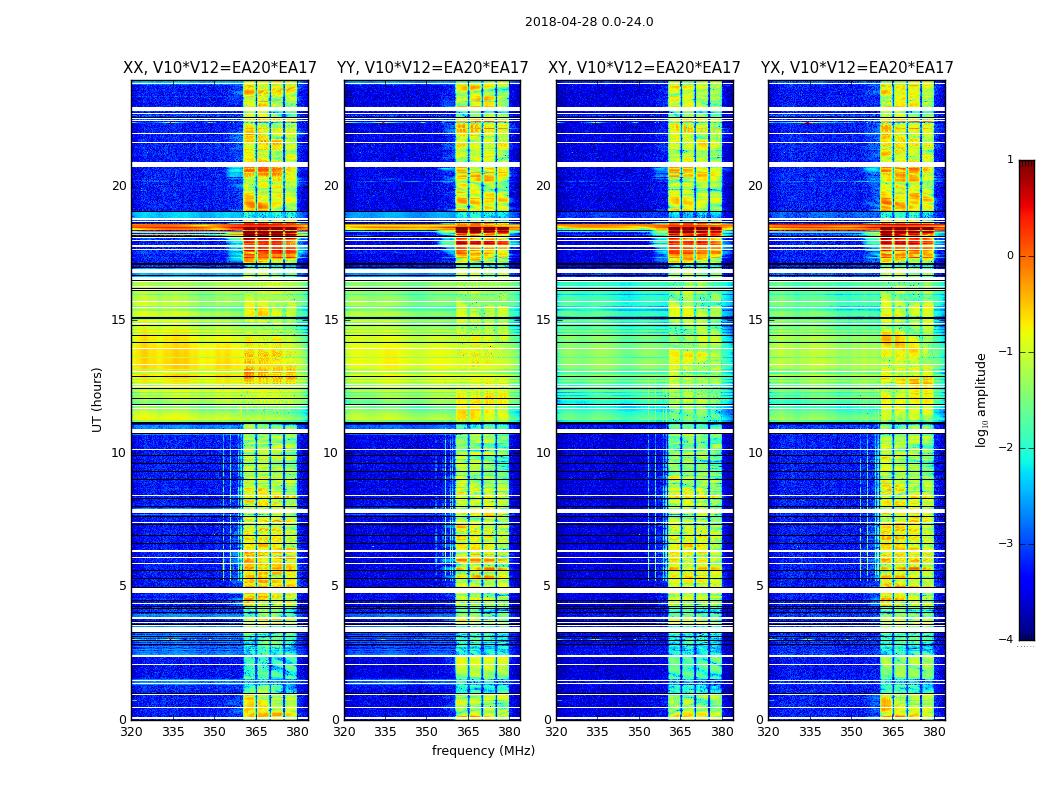This screenshot has height=800, width=1050.
Task: Click inside the XX spectrogram plot
Action: coord(219,400)
